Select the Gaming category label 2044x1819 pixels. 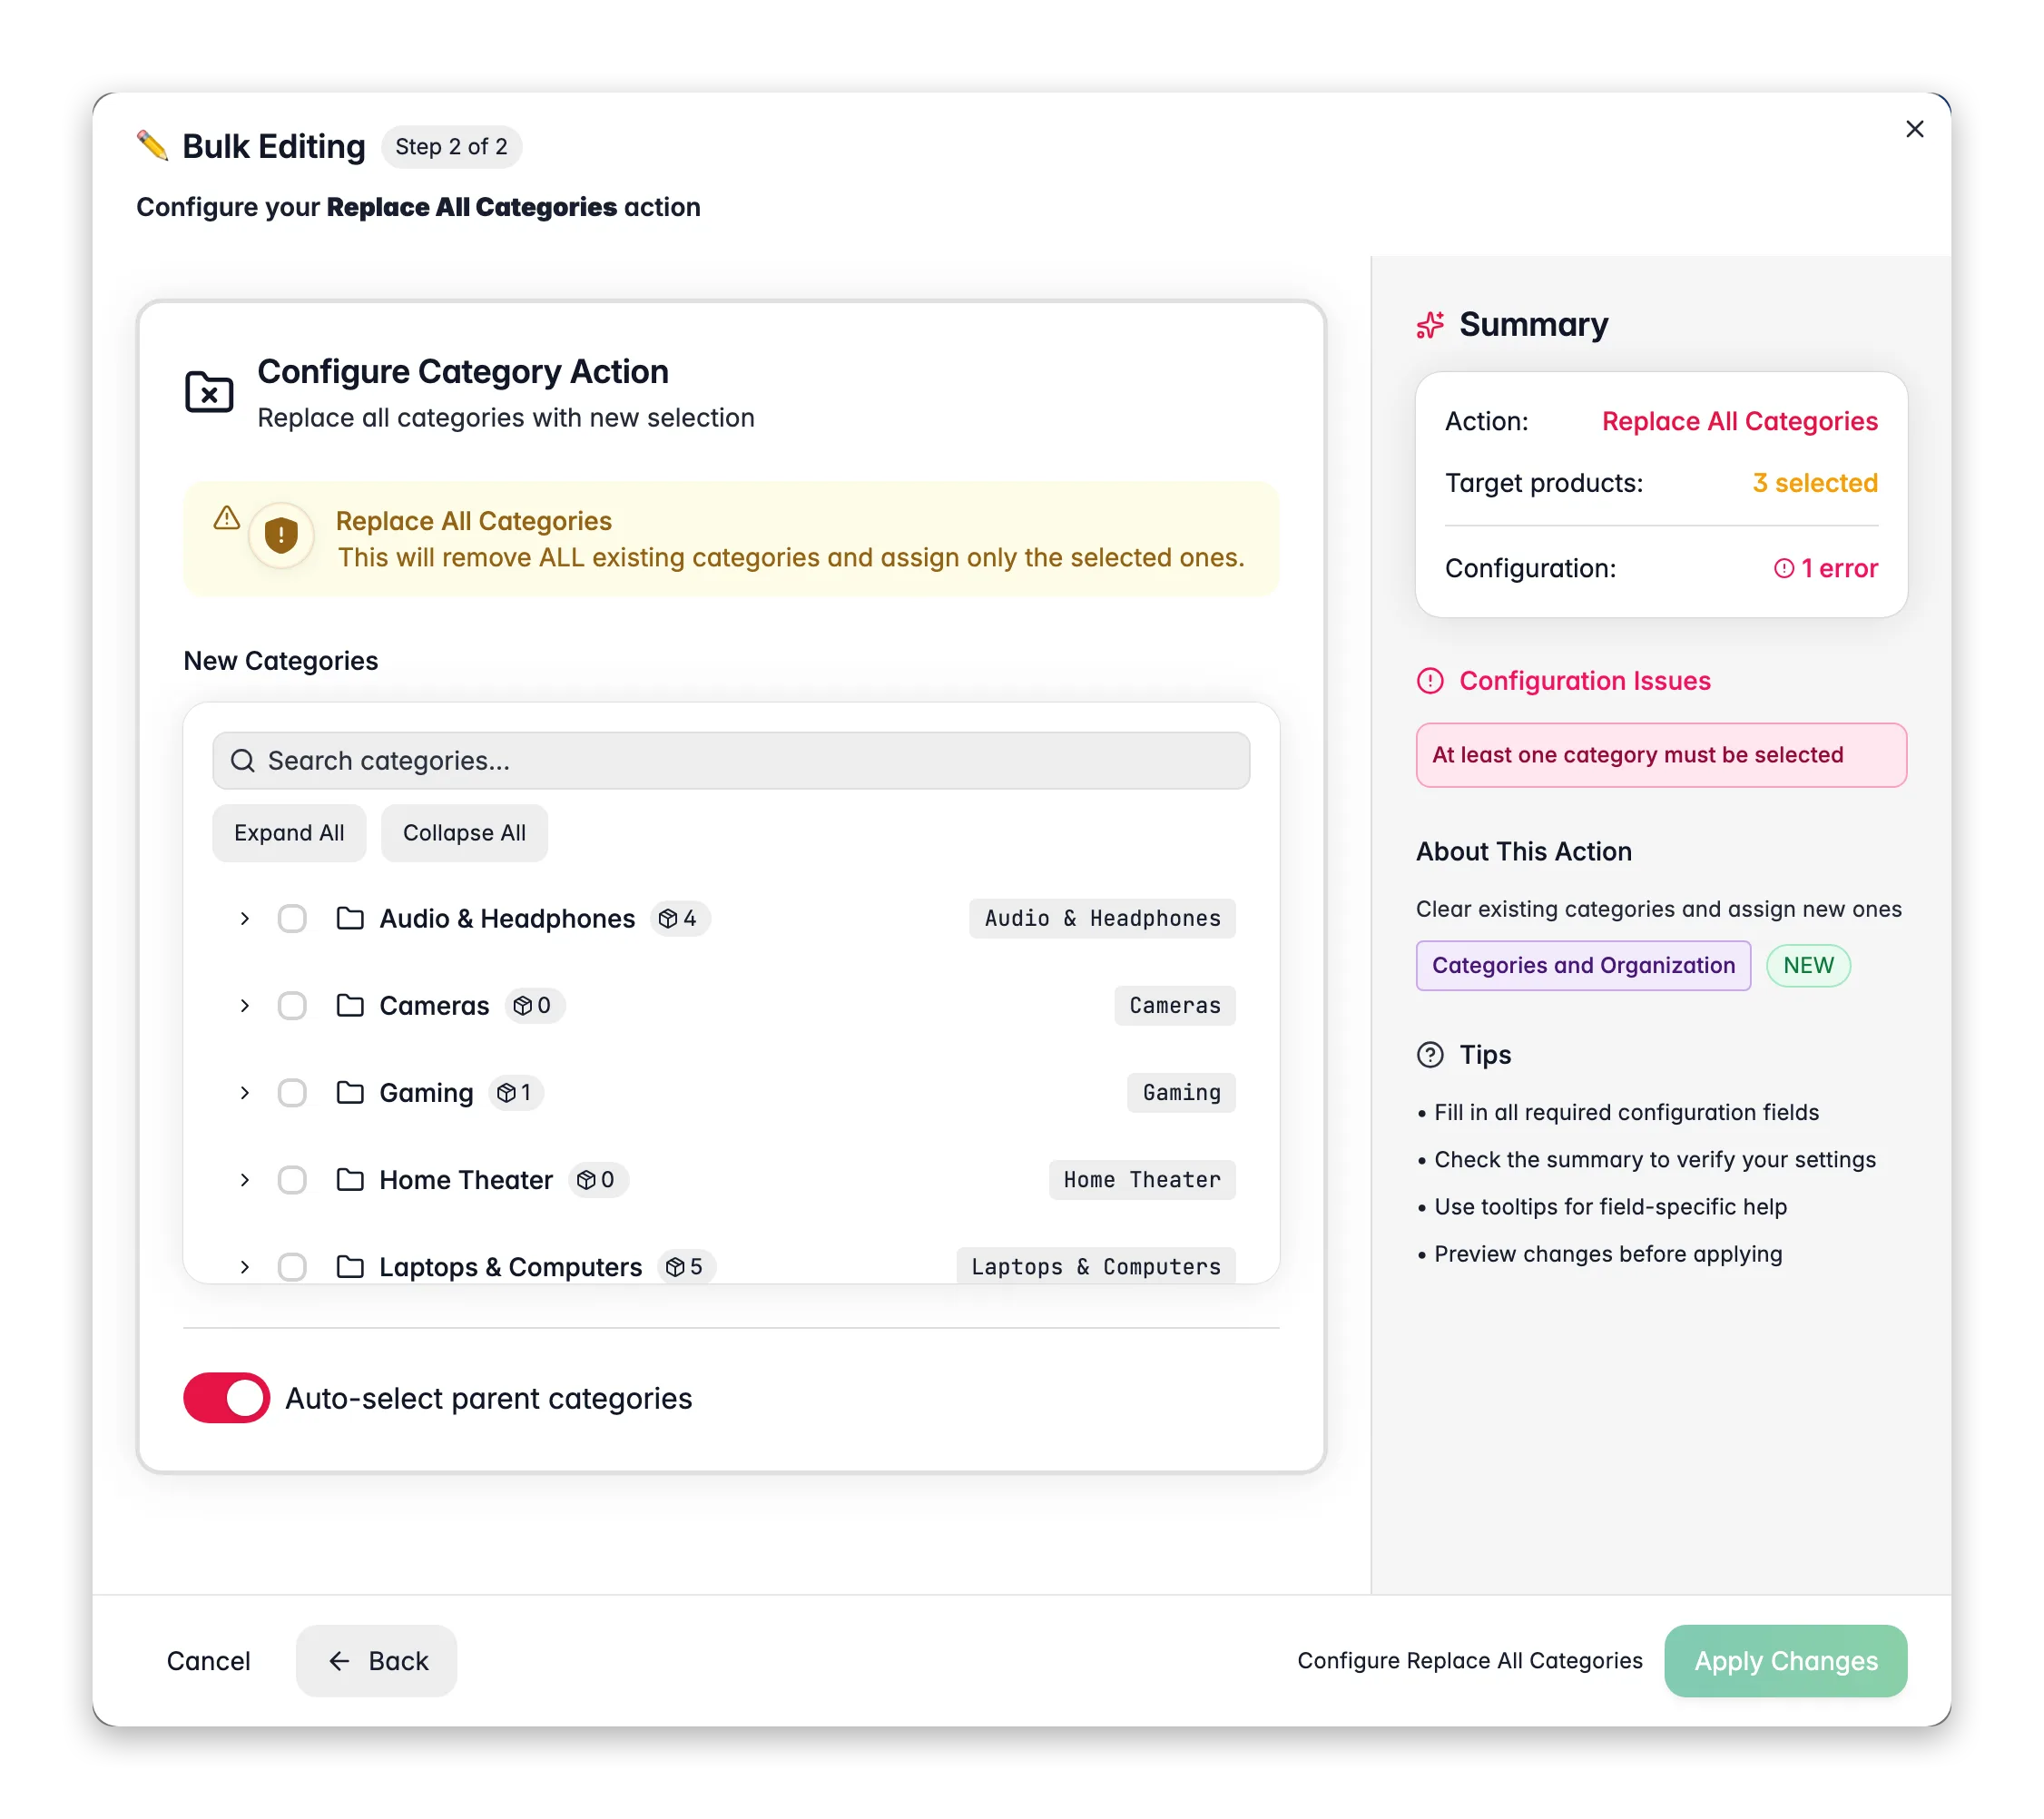pyautogui.click(x=426, y=1092)
